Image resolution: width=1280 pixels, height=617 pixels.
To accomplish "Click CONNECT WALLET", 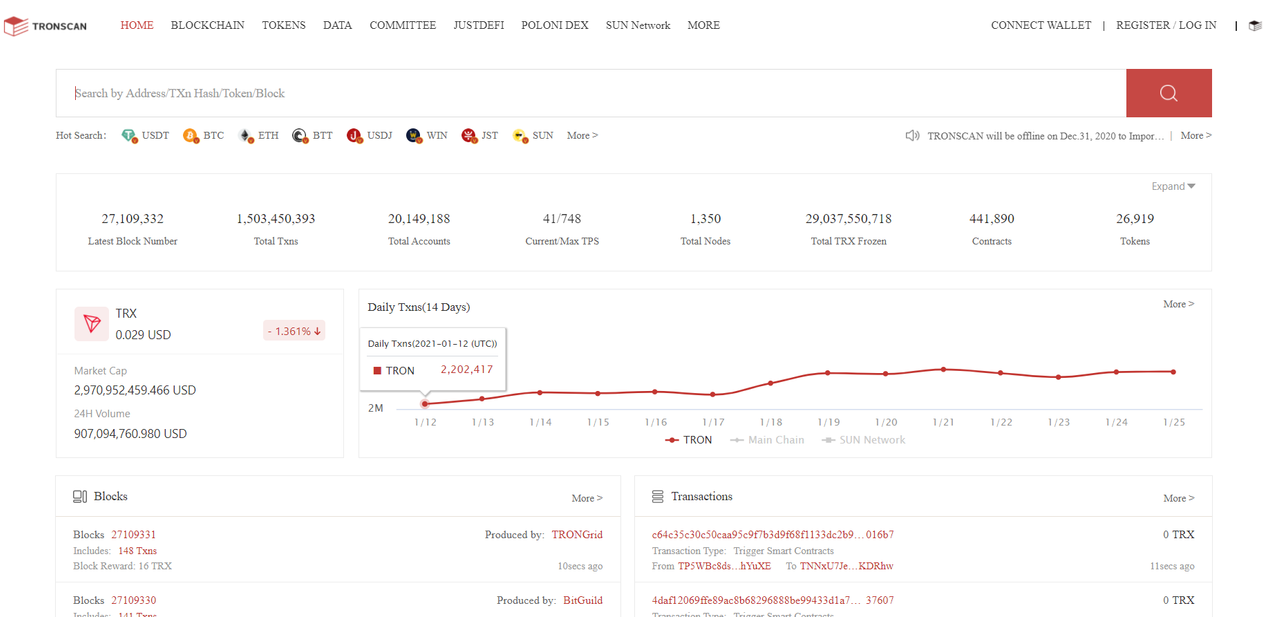I will tap(1041, 25).
